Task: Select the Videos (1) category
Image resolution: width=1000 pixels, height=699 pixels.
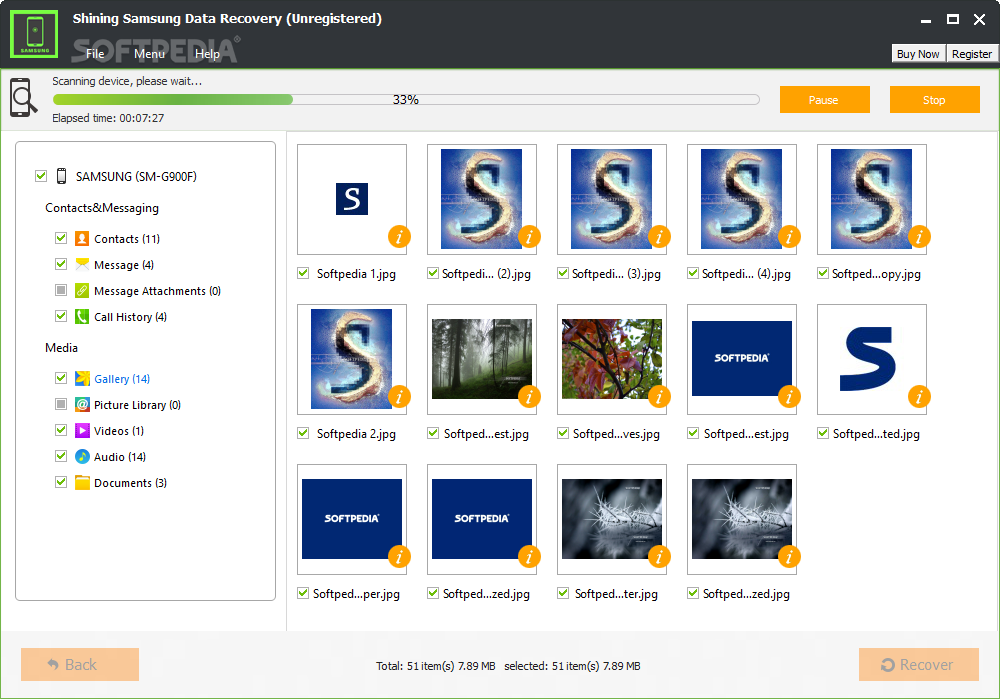Action: click(119, 431)
